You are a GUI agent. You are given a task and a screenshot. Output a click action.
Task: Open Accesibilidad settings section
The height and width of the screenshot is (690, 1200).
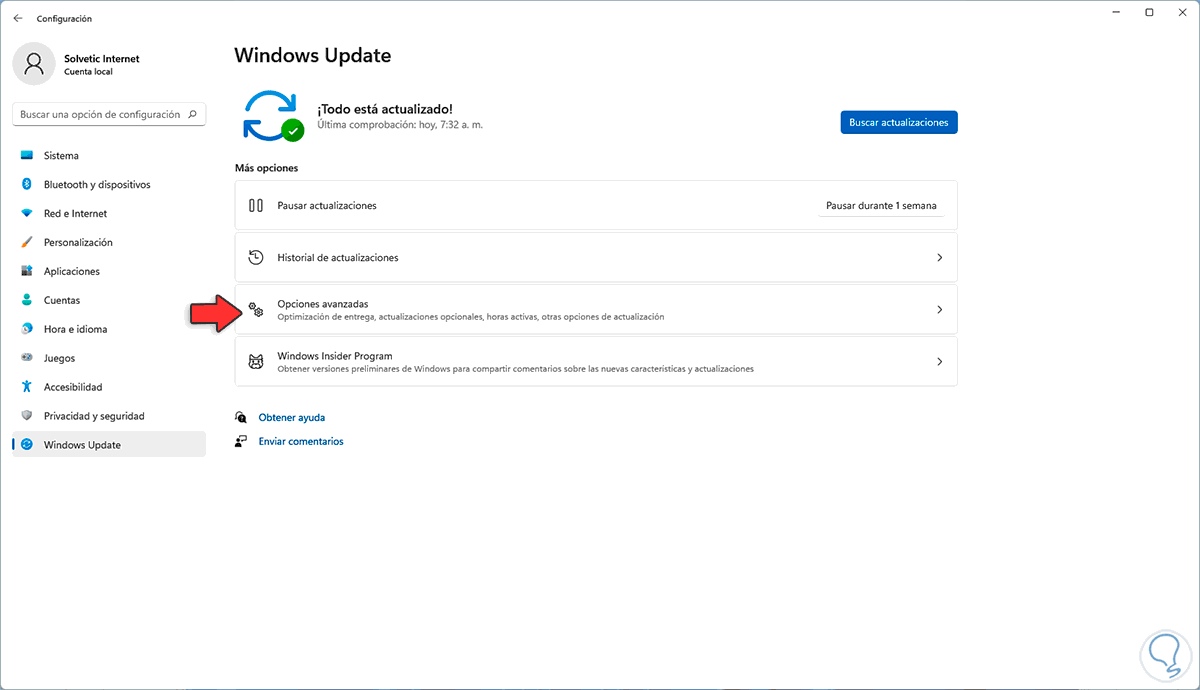(109, 387)
